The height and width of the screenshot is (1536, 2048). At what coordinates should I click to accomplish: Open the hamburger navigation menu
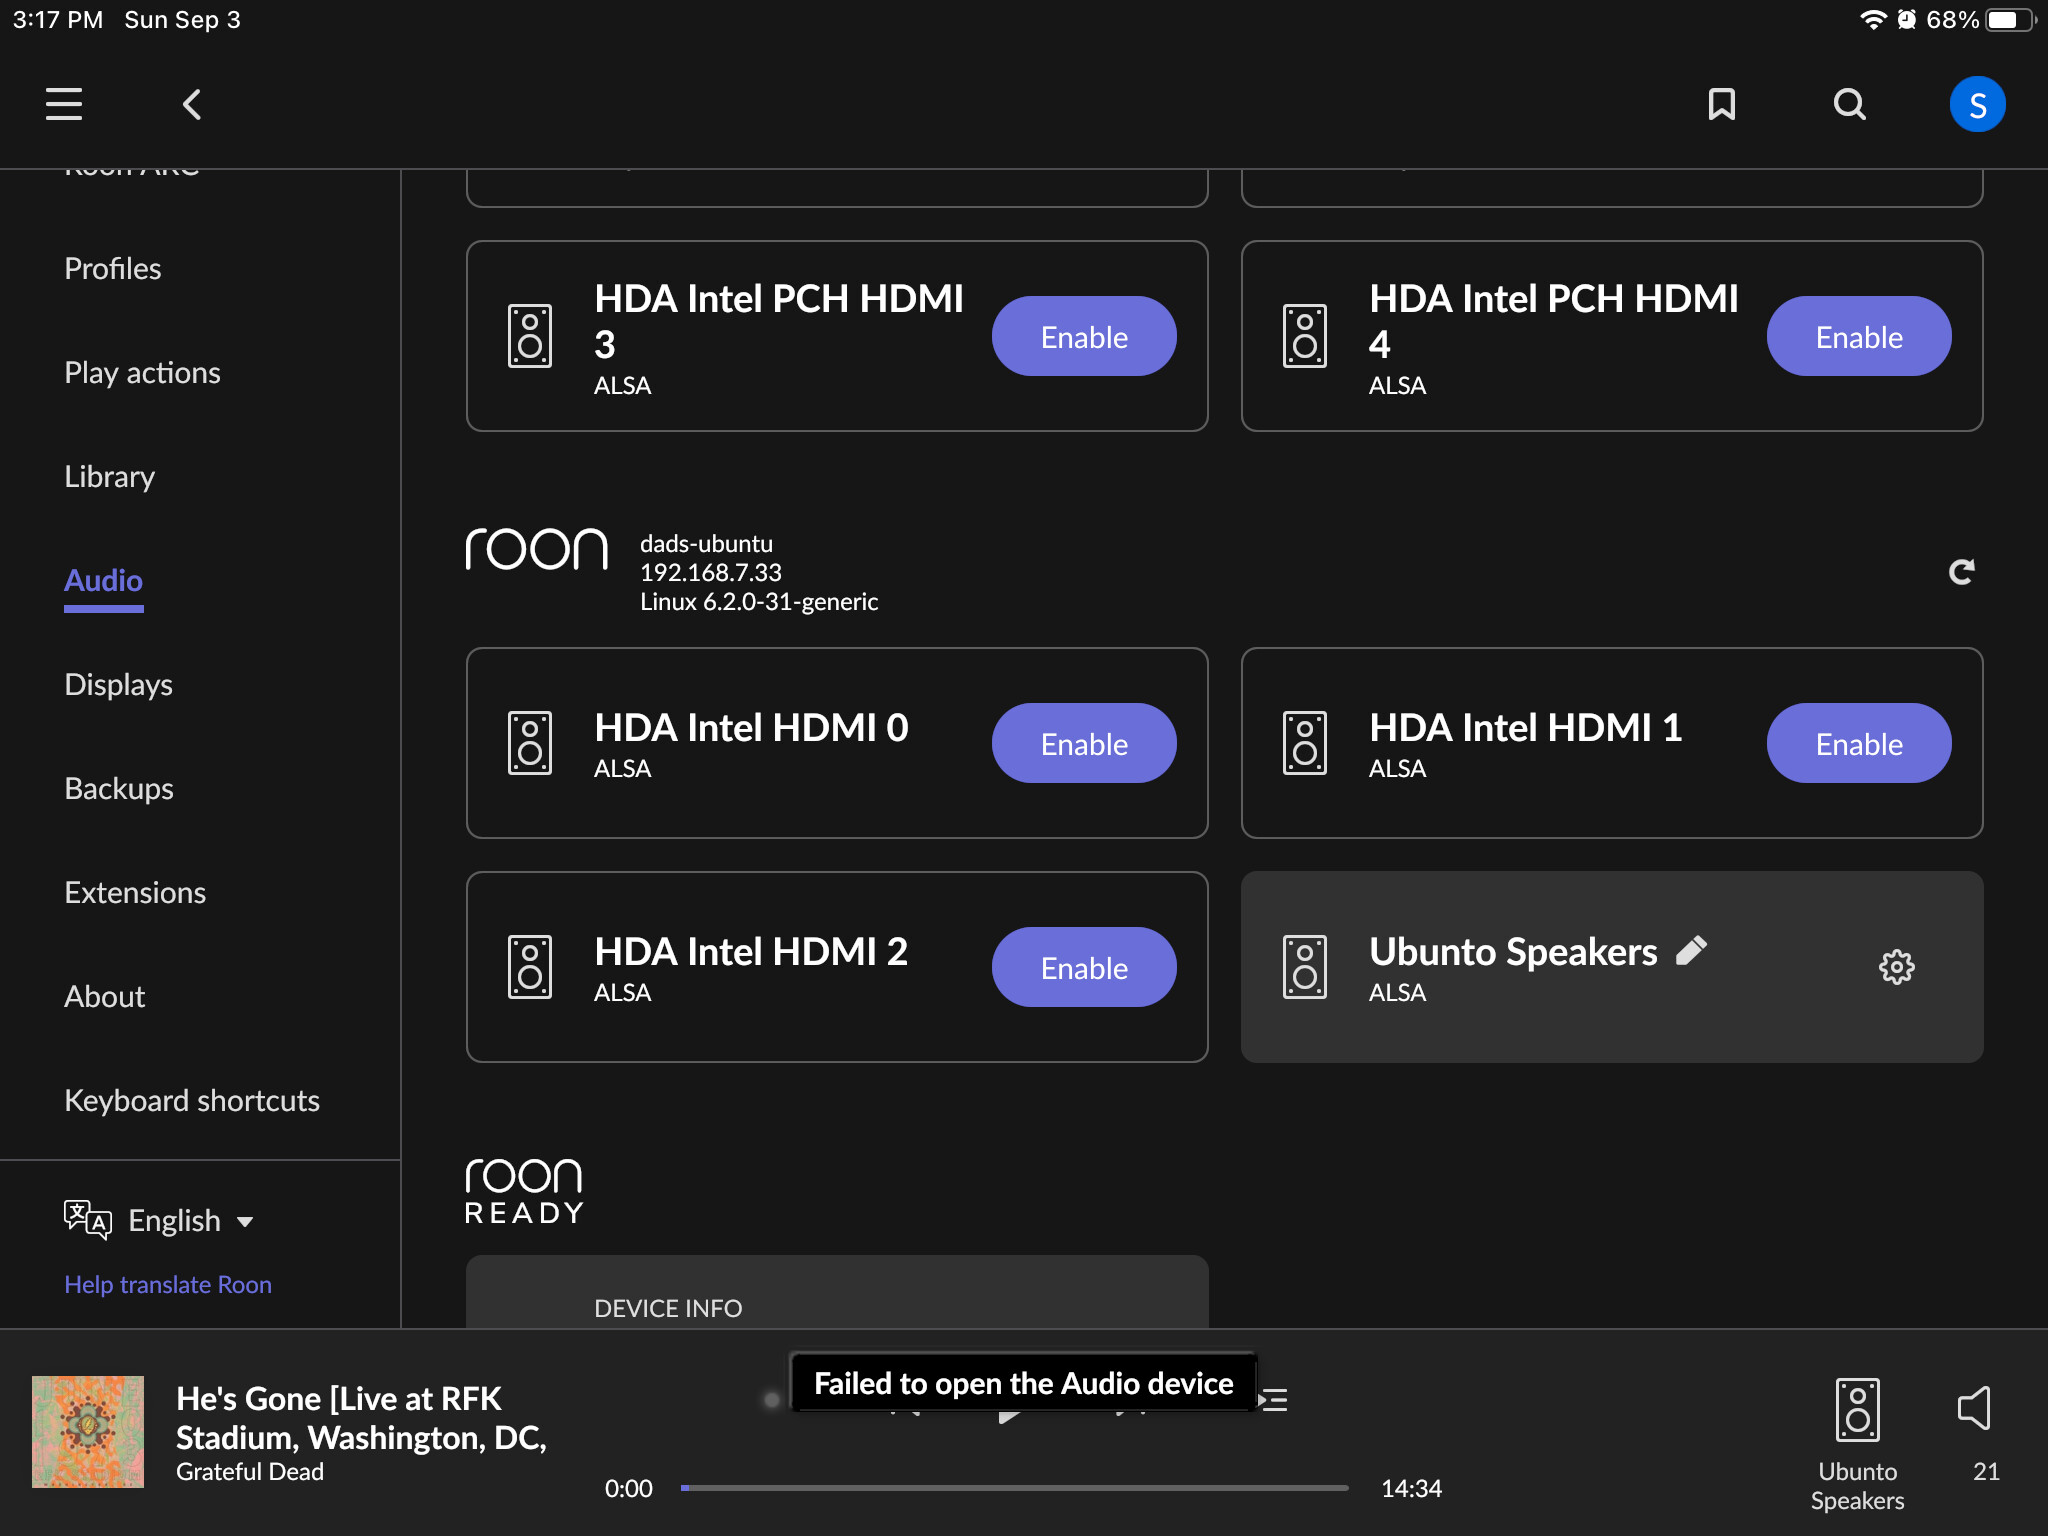64,104
